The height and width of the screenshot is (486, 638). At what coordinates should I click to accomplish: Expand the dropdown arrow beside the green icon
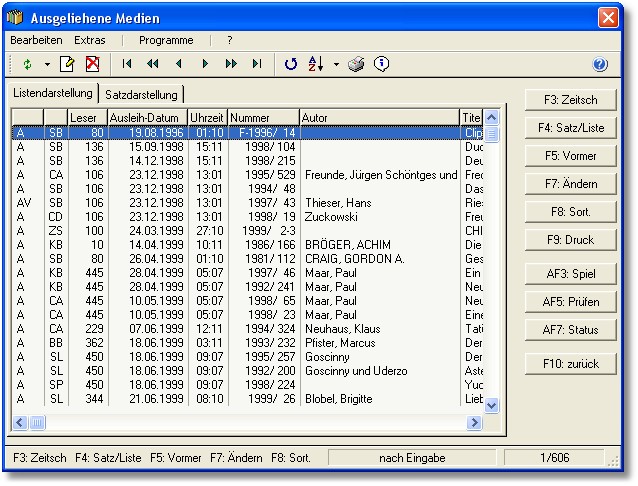click(x=46, y=64)
